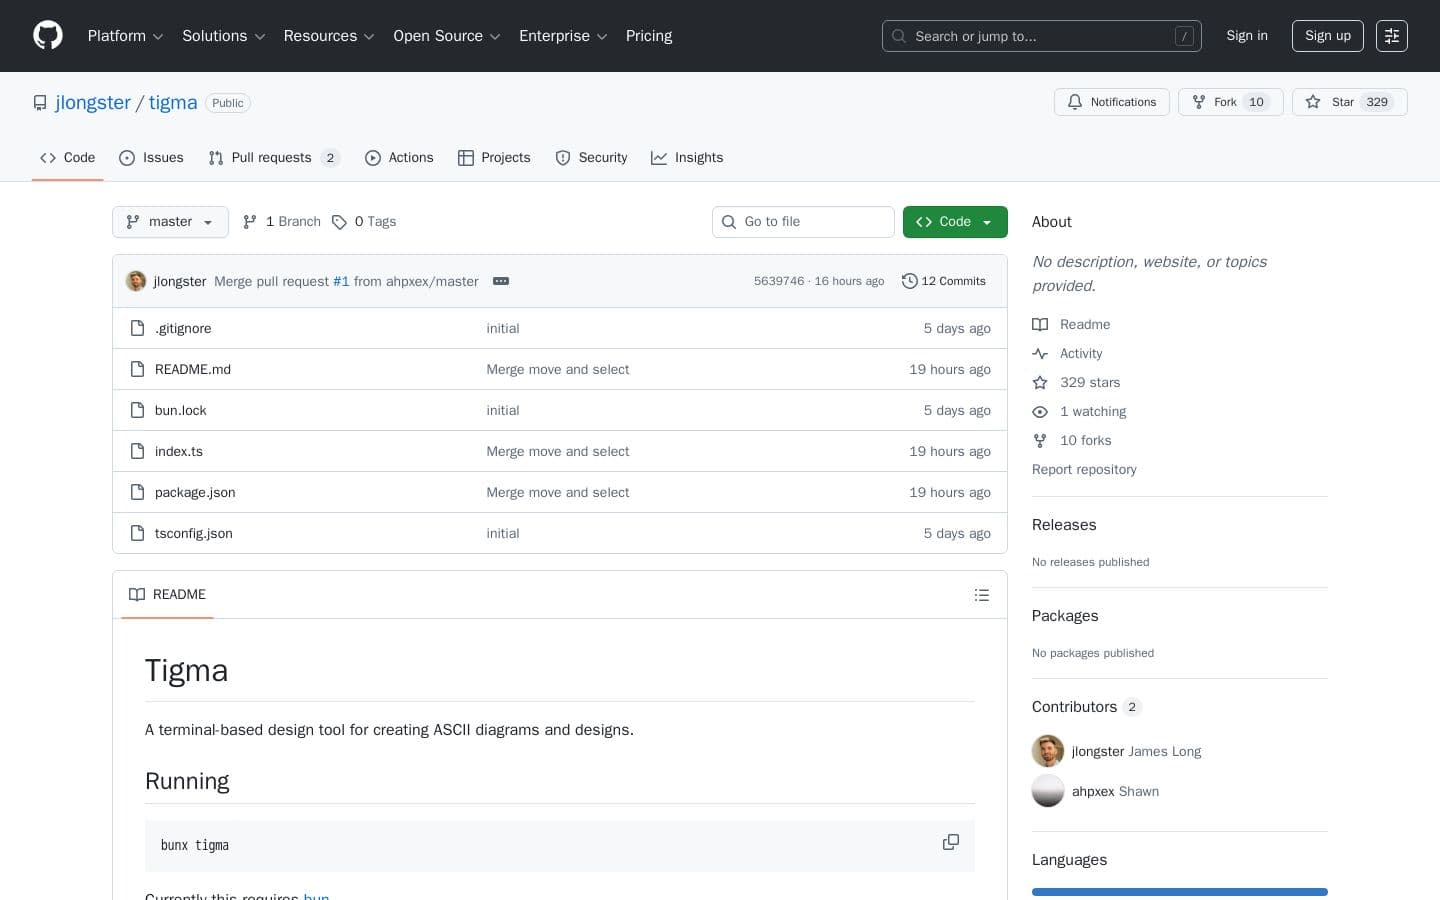Click the Sign in link
The width and height of the screenshot is (1440, 900).
point(1247,36)
